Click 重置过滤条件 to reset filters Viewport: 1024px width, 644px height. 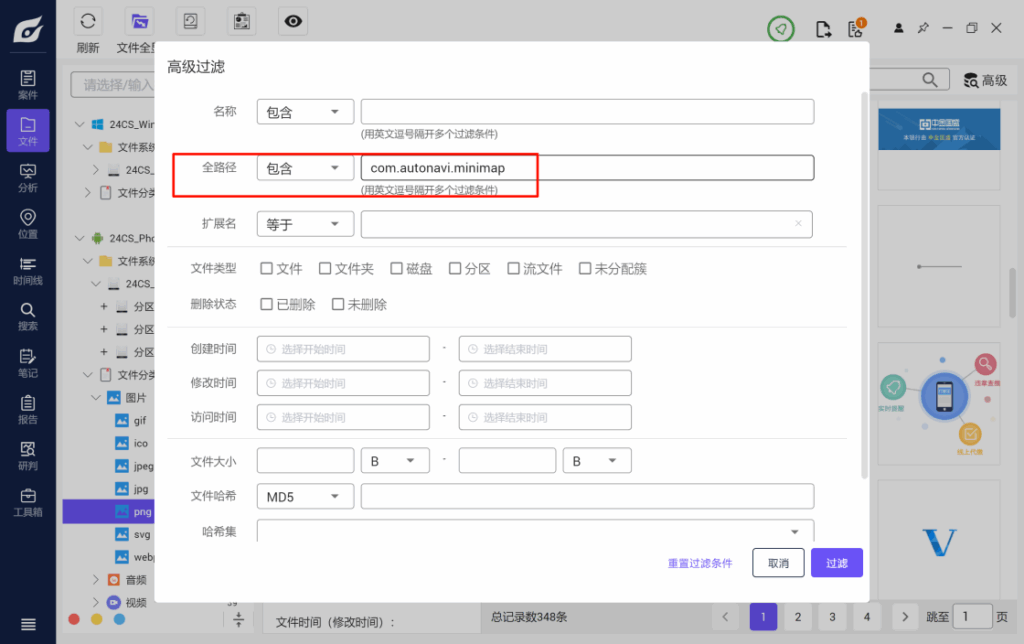pyautogui.click(x=700, y=562)
